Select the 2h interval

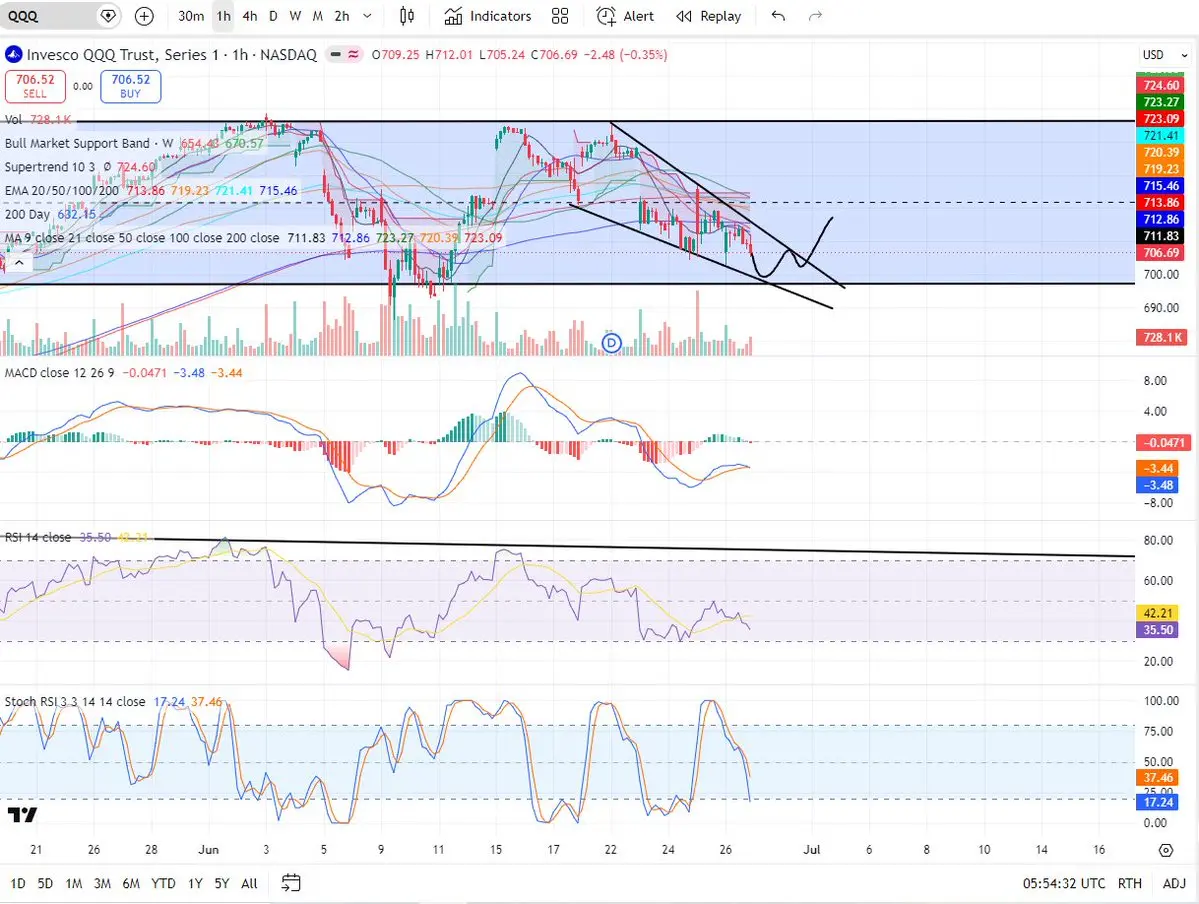[342, 16]
